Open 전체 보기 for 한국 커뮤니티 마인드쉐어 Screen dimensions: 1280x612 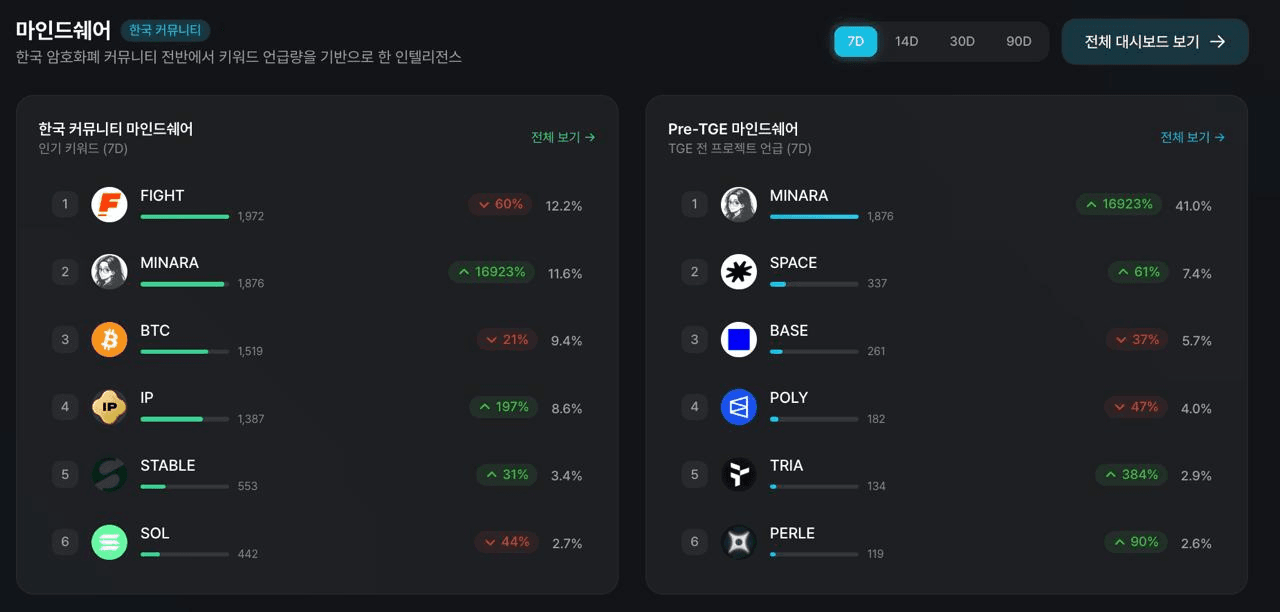[563, 137]
